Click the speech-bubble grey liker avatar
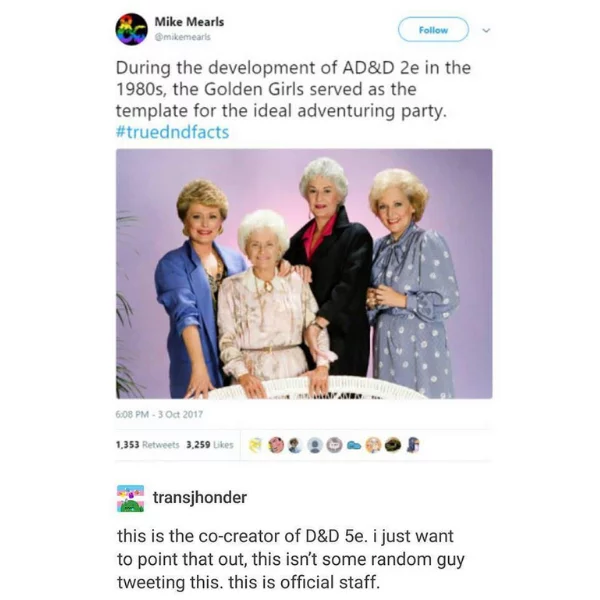 (334, 445)
